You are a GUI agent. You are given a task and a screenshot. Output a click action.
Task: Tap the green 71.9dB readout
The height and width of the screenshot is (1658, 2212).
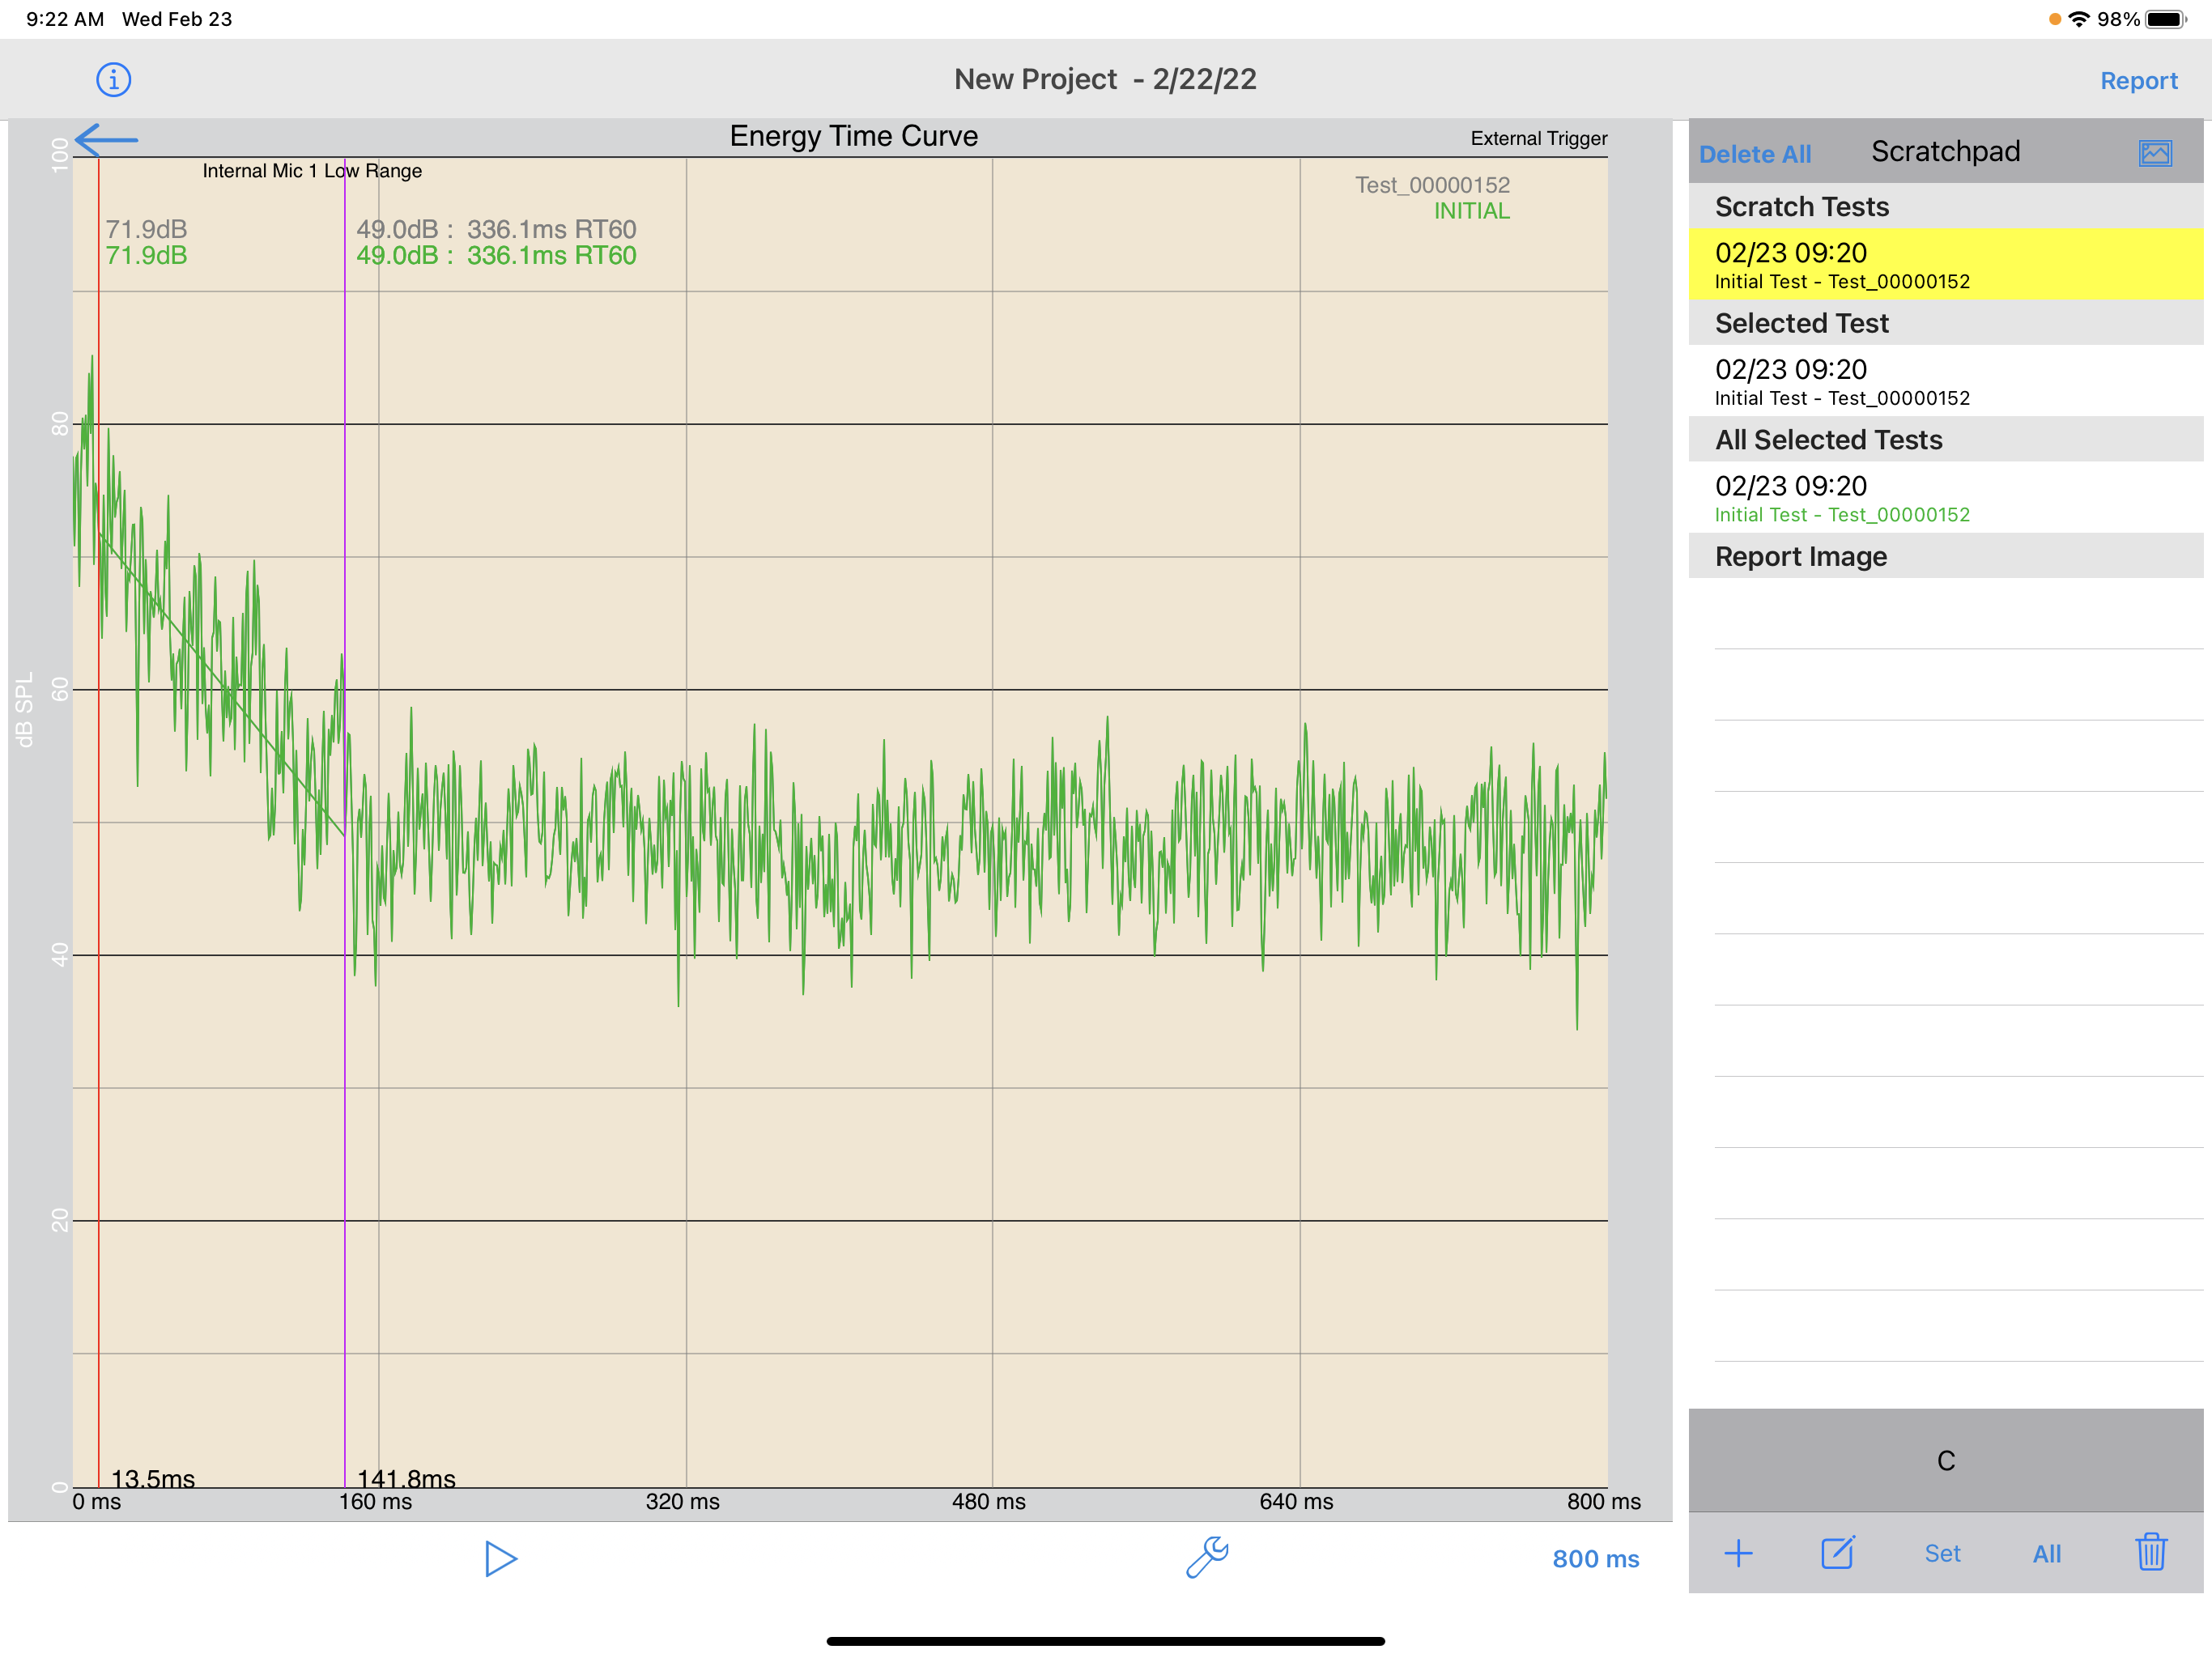[x=146, y=255]
